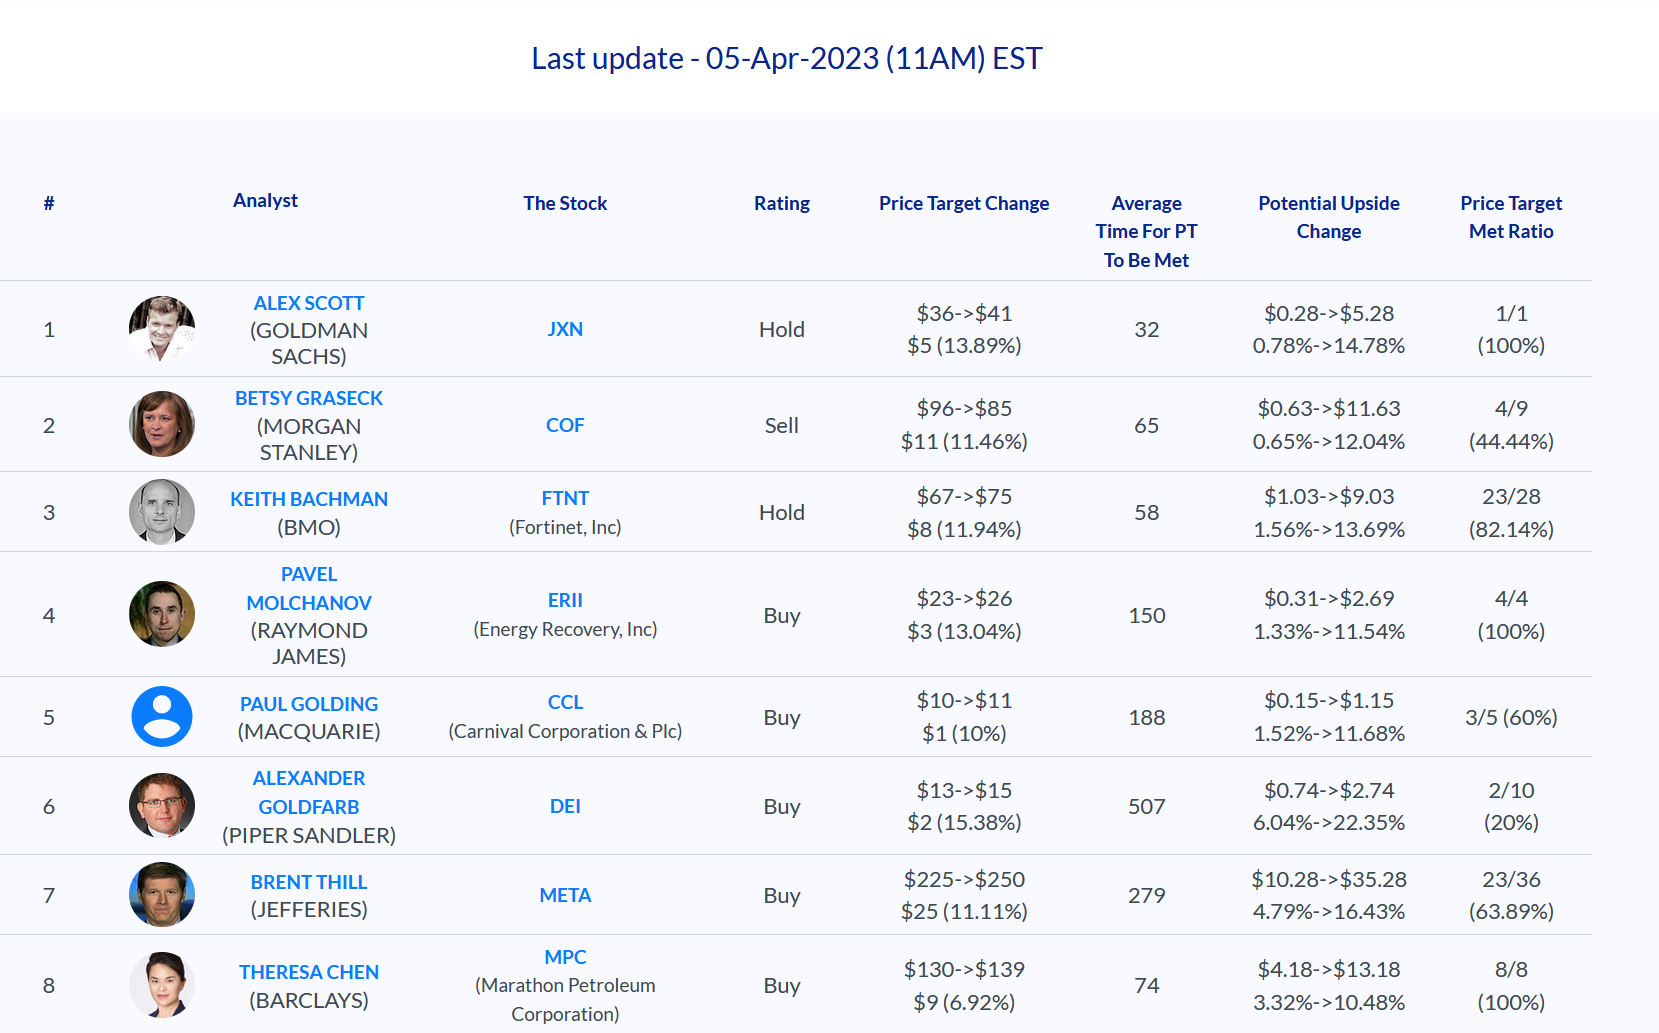Select JXN's Hold rating cell
The image size is (1659, 1033).
[x=782, y=329]
